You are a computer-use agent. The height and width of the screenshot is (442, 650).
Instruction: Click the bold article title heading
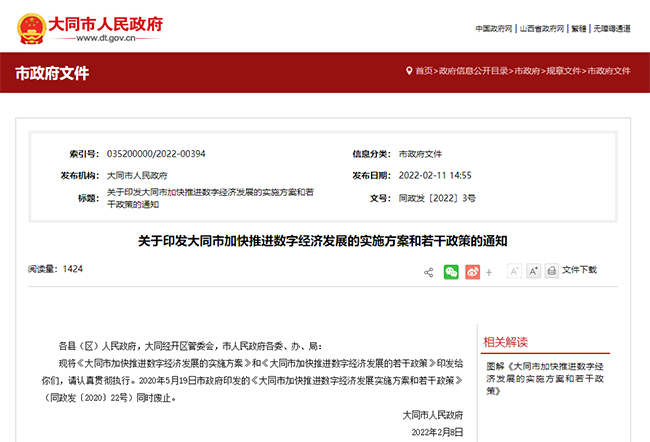click(323, 241)
